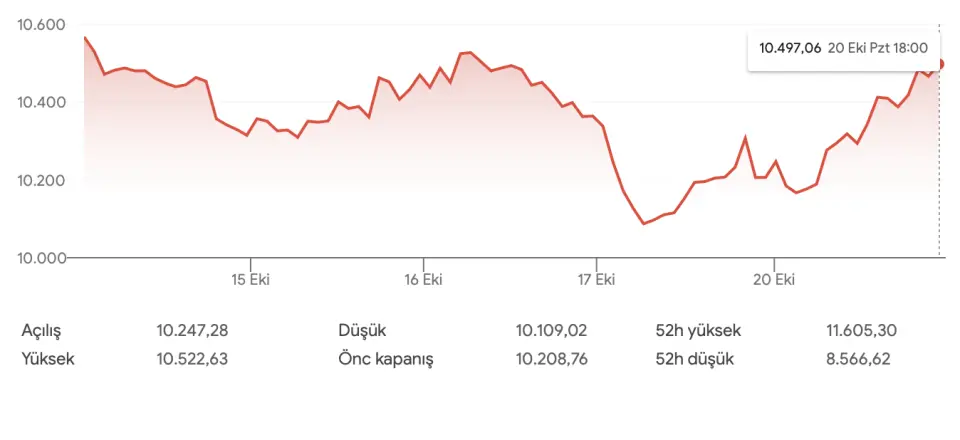Viewport: 960px width, 440px height.
Task: Click the 10.200 y-axis label
Action: coord(41,181)
